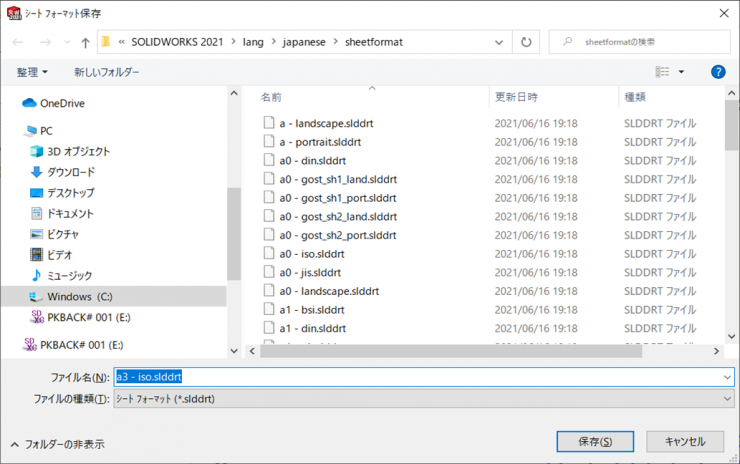
Task: Click navigation pane scroll down arrow
Action: [234, 351]
